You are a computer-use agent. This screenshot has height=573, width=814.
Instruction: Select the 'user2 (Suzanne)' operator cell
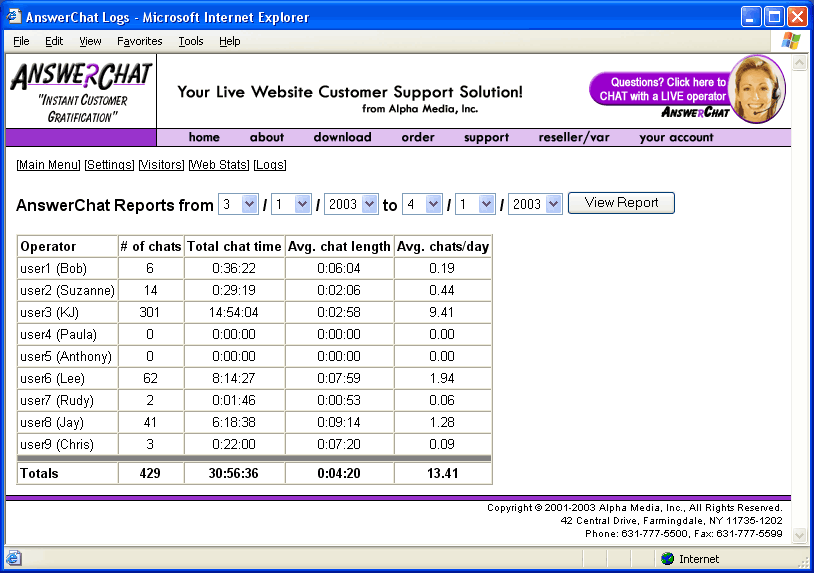tap(67, 290)
